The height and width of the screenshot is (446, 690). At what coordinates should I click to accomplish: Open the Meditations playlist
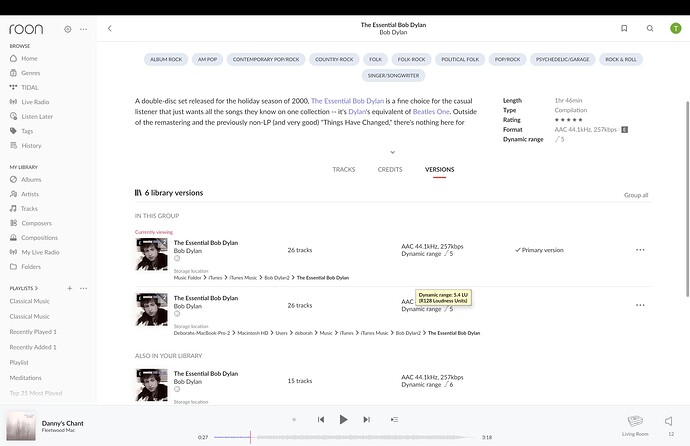click(26, 378)
